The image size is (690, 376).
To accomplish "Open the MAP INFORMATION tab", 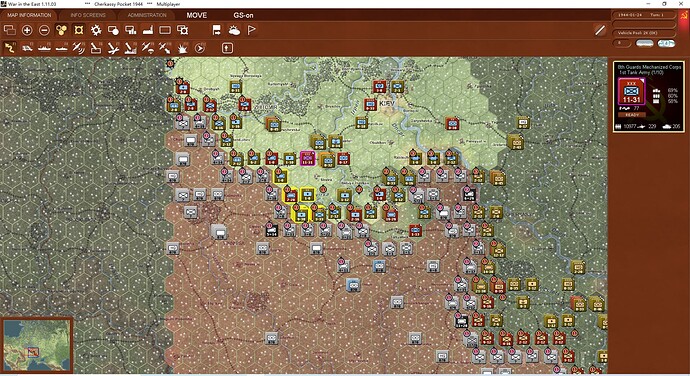I will (x=29, y=15).
